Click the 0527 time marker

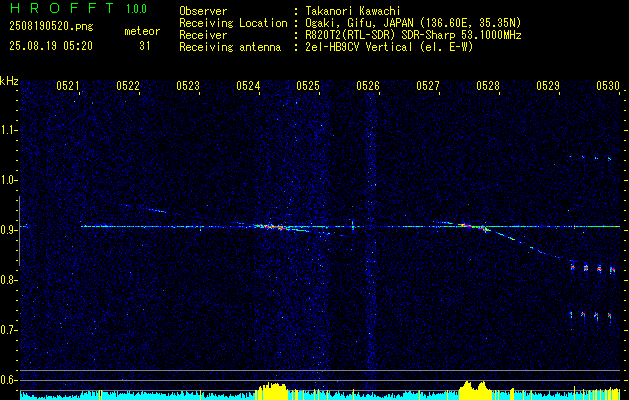coord(428,85)
